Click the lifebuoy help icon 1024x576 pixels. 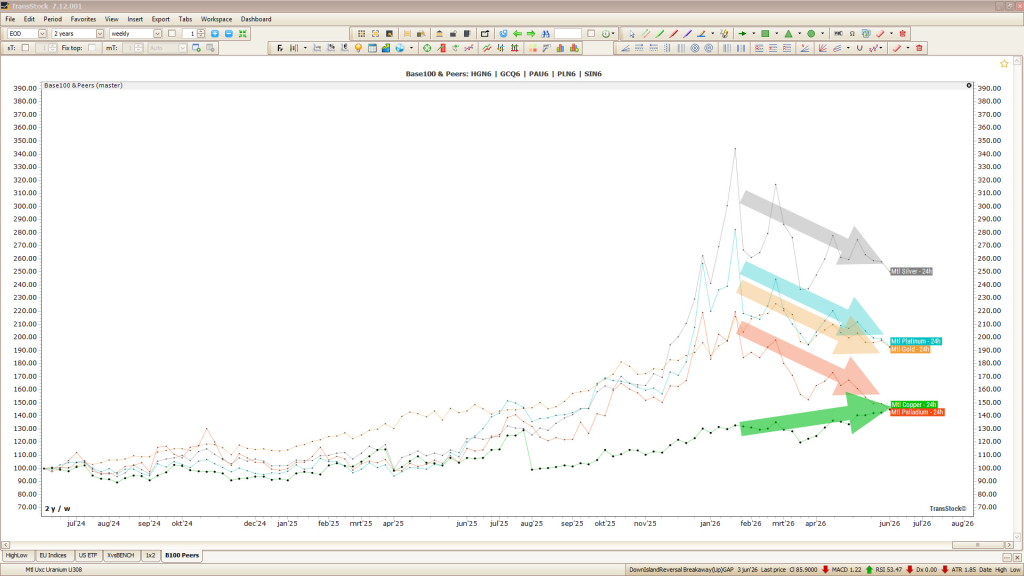click(x=427, y=48)
